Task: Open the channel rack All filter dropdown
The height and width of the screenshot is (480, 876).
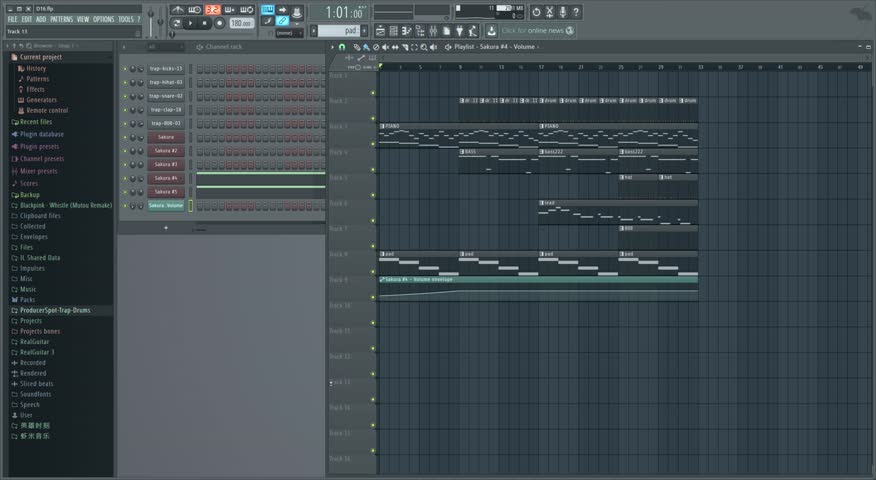Action: tap(160, 47)
